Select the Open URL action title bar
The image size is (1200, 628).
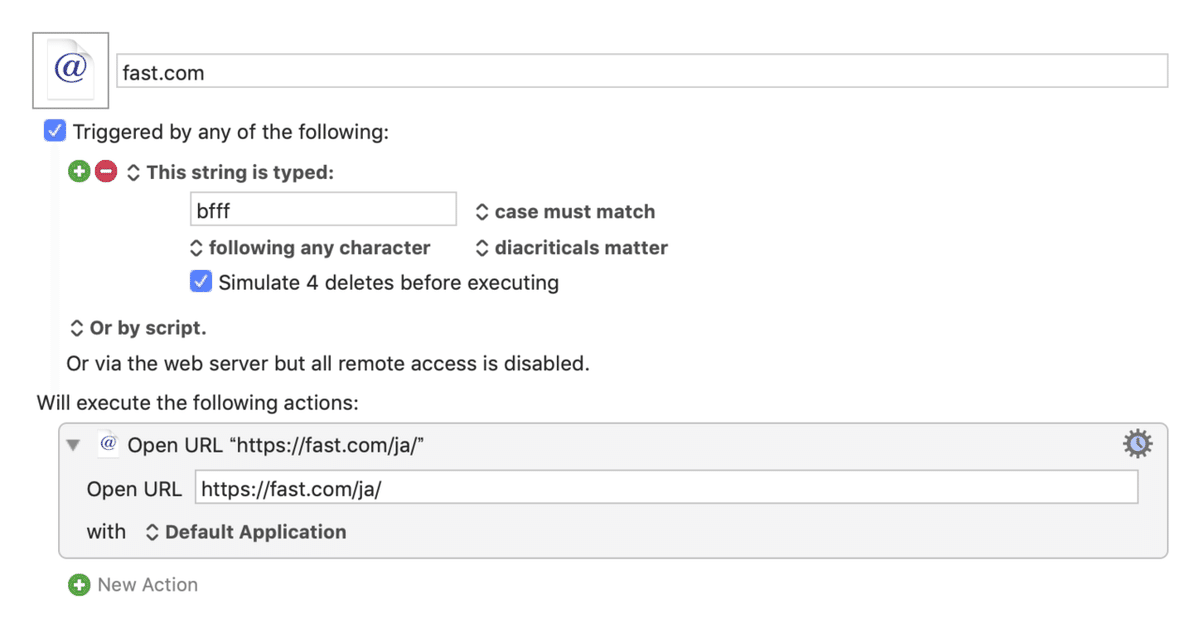click(612, 444)
